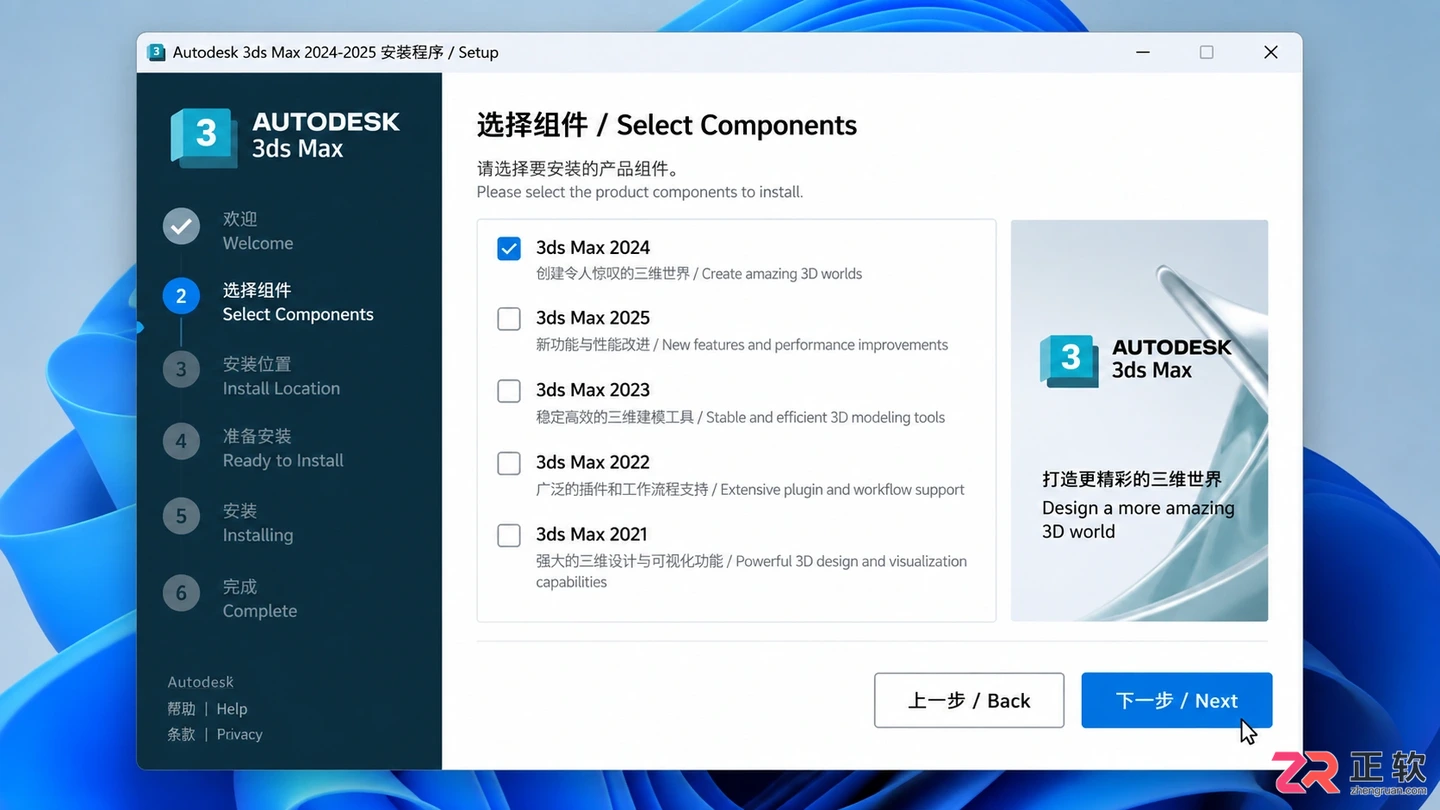
Task: Tick the 3ds Max 2023 checkbox
Action: point(509,391)
